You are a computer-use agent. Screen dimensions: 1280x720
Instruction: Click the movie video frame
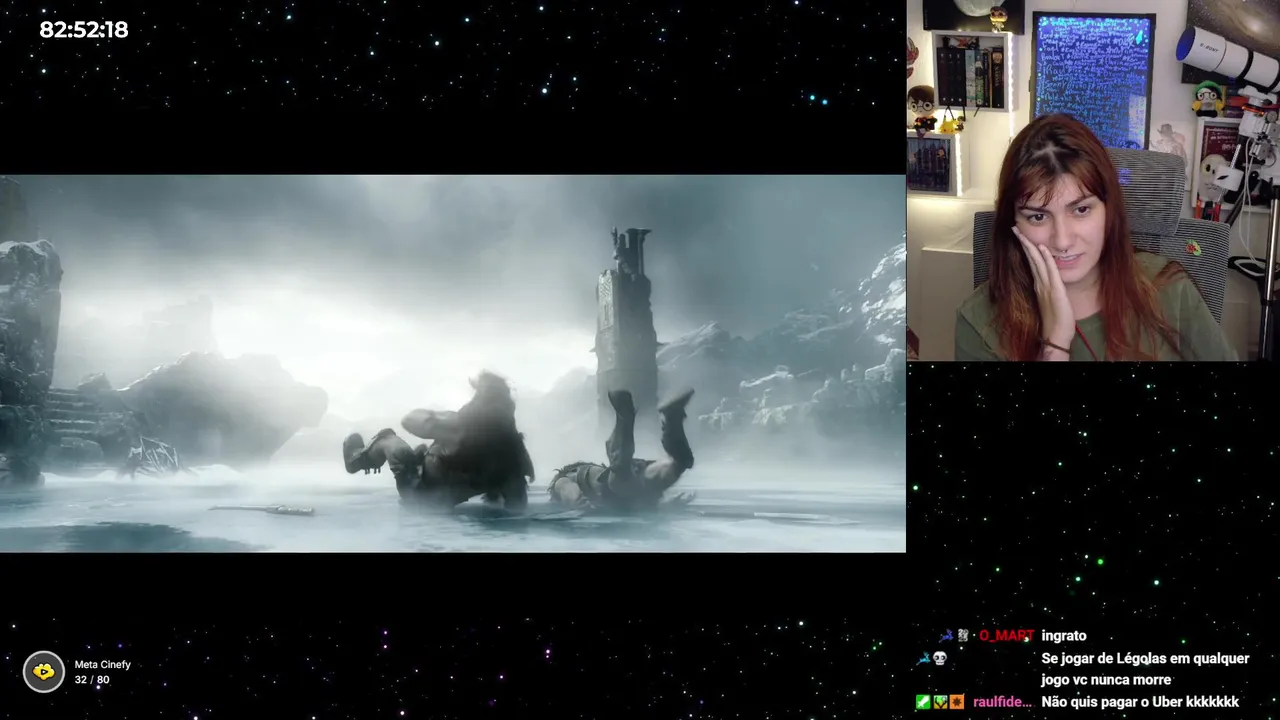pyautogui.click(x=452, y=363)
